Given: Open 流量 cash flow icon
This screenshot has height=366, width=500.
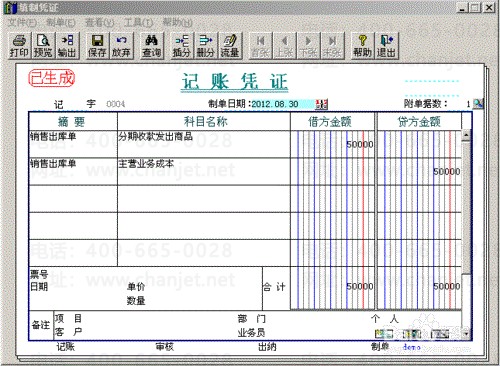Looking at the screenshot, I should 230,46.
